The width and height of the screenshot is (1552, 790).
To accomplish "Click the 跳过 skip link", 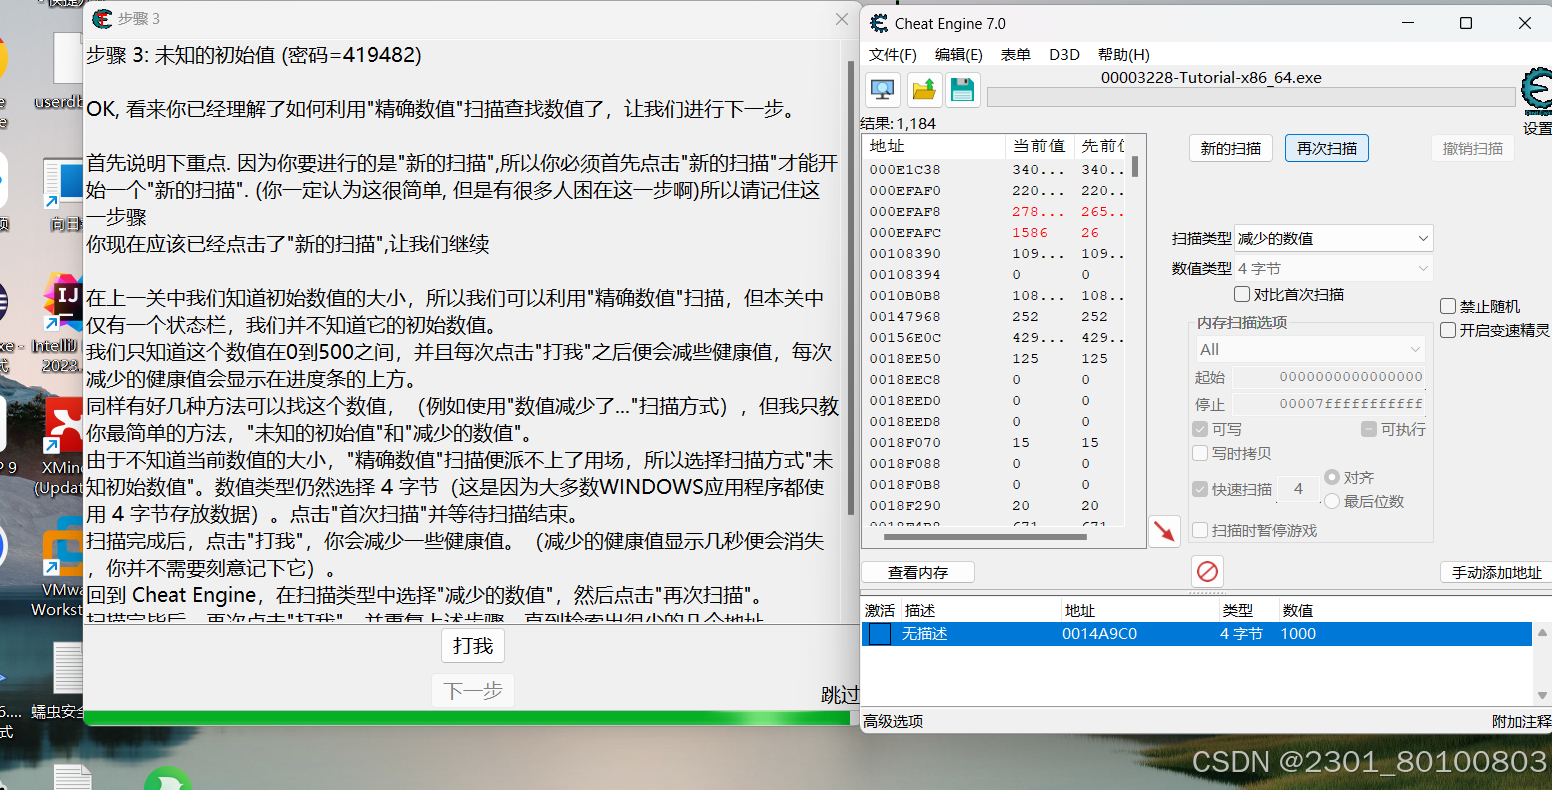I will [840, 694].
